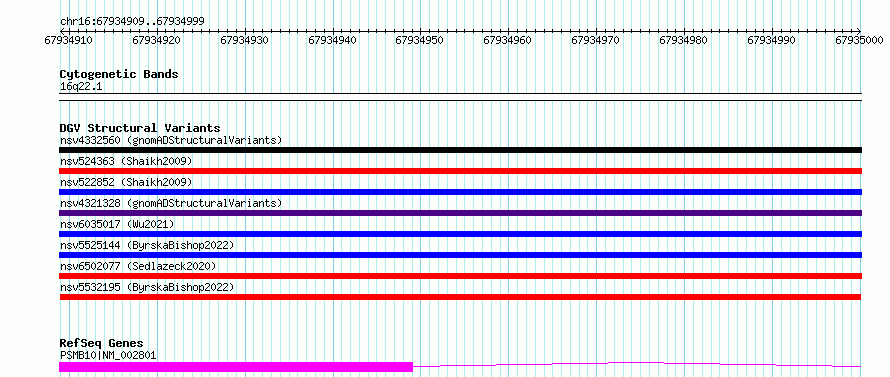The height and width of the screenshot is (377, 890).
Task: Click the blue nsv6035017 variant bar
Action: pos(460,234)
